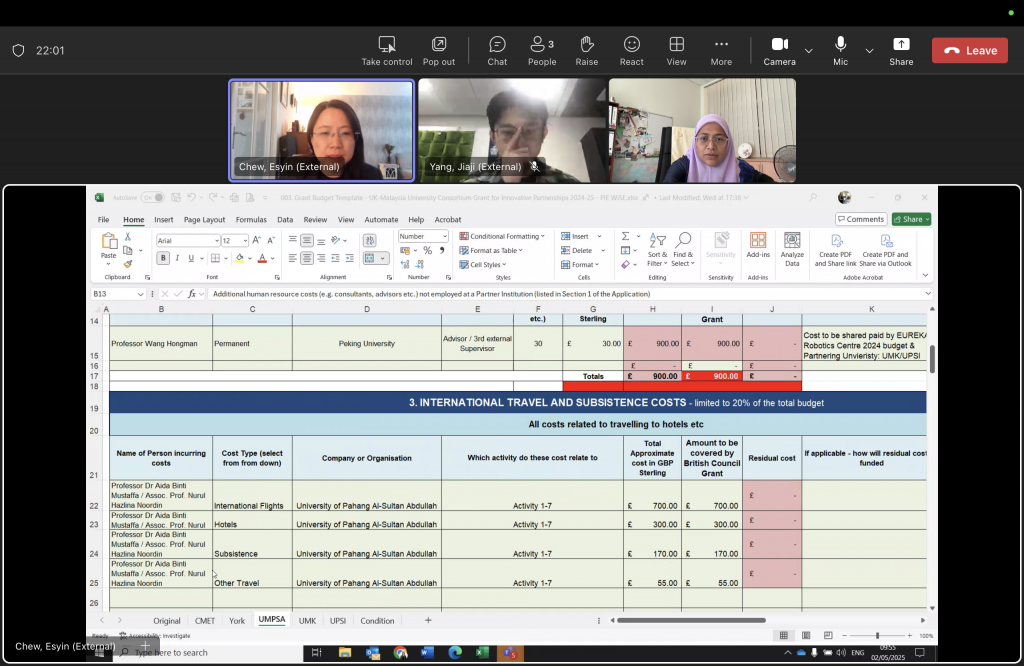Switch to the Review ribbon tab
The image size is (1024, 666).
[x=315, y=219]
